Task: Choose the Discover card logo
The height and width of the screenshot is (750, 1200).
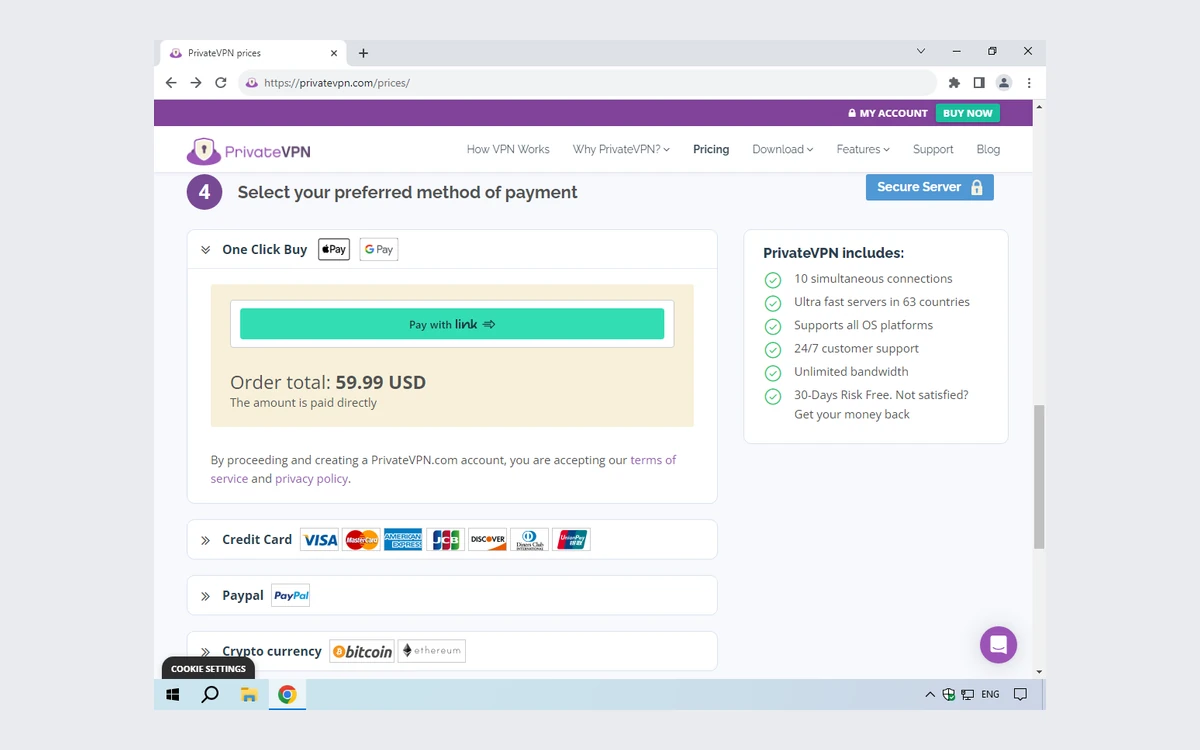Action: (487, 540)
